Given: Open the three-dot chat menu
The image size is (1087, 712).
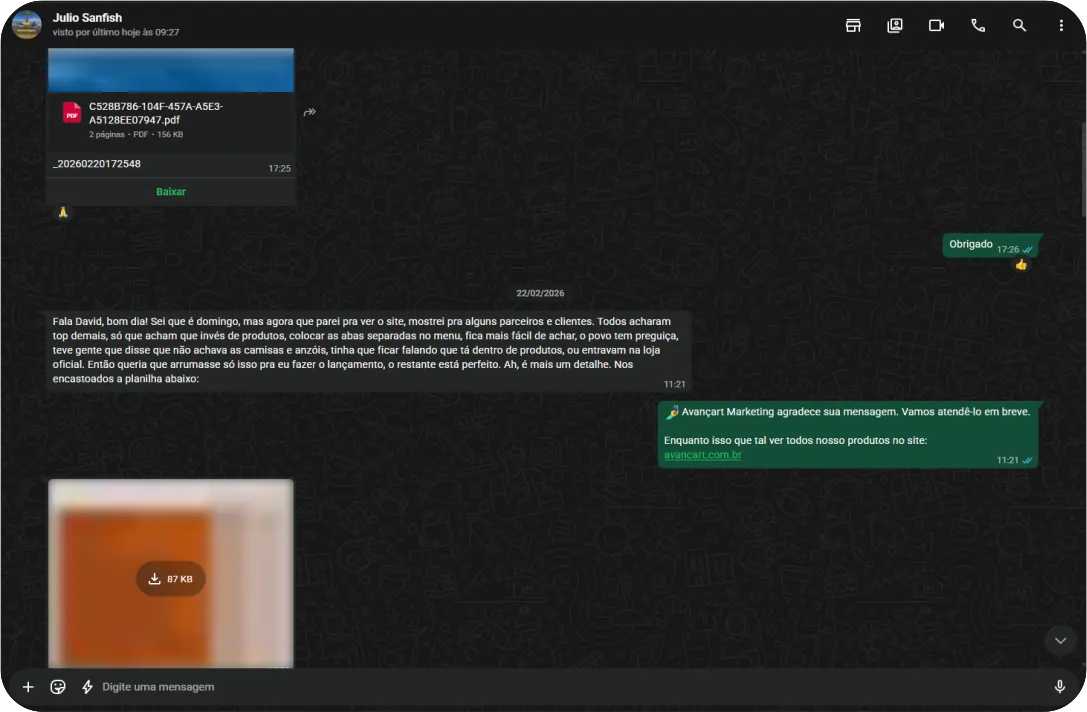Looking at the screenshot, I should (1061, 26).
